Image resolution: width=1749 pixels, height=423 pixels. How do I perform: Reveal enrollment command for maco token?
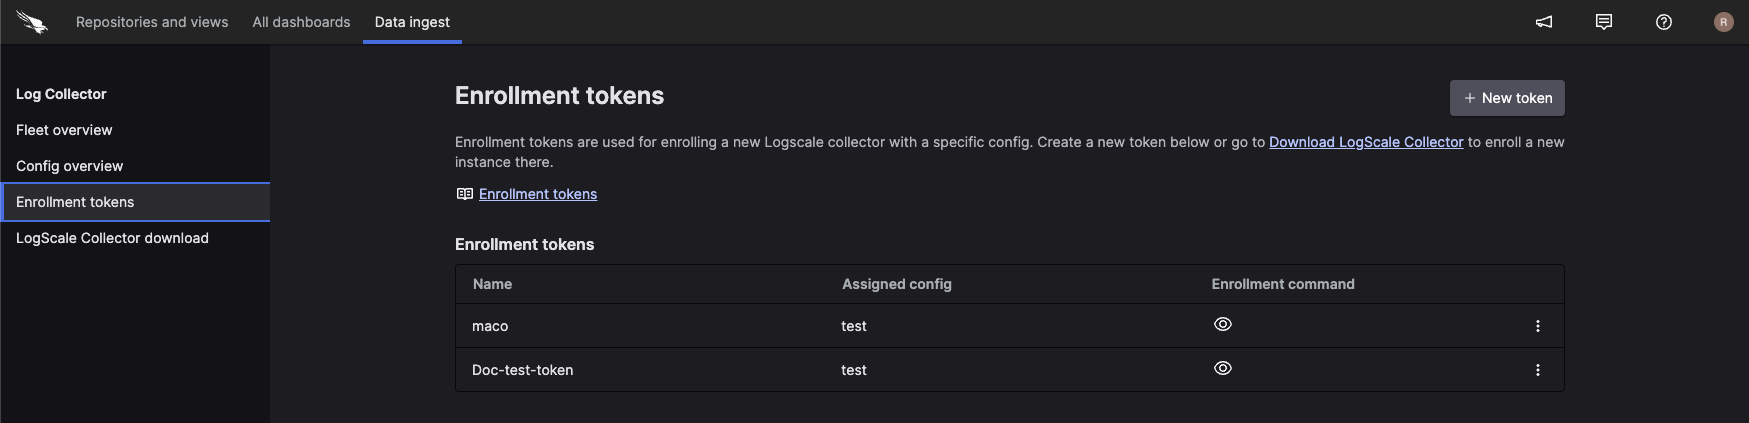tap(1222, 324)
